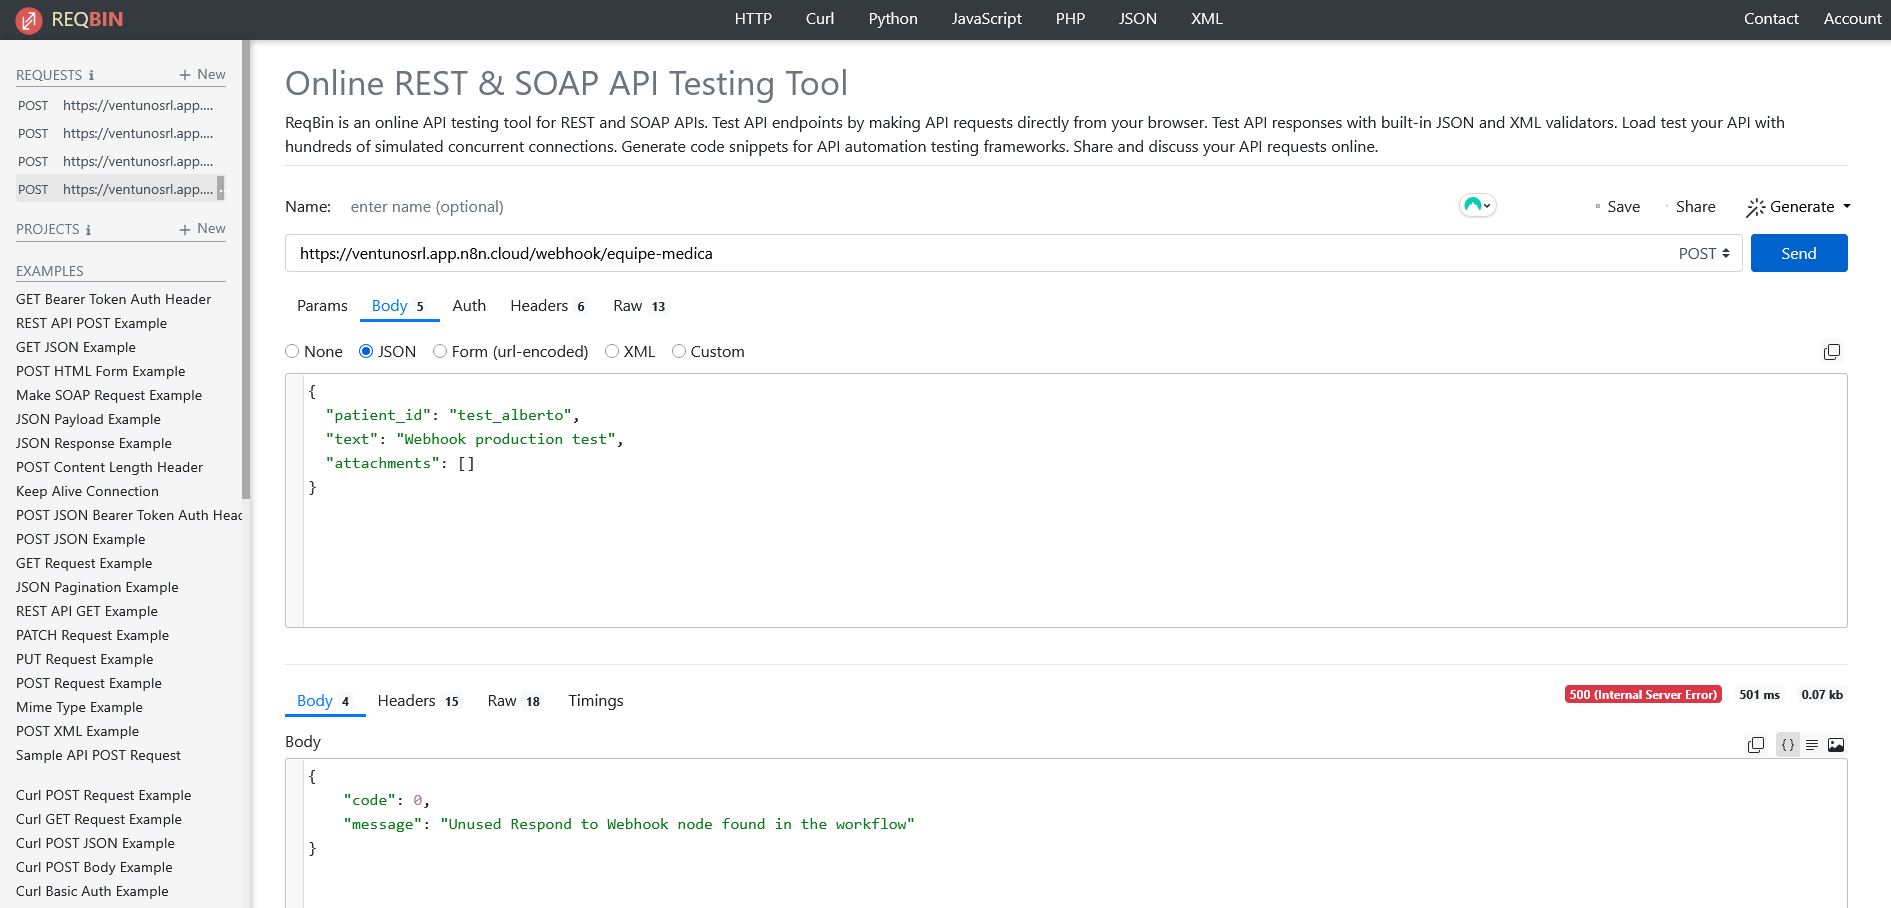This screenshot has width=1891, height=908.
Task: Open the response Timings tab
Action: [595, 701]
